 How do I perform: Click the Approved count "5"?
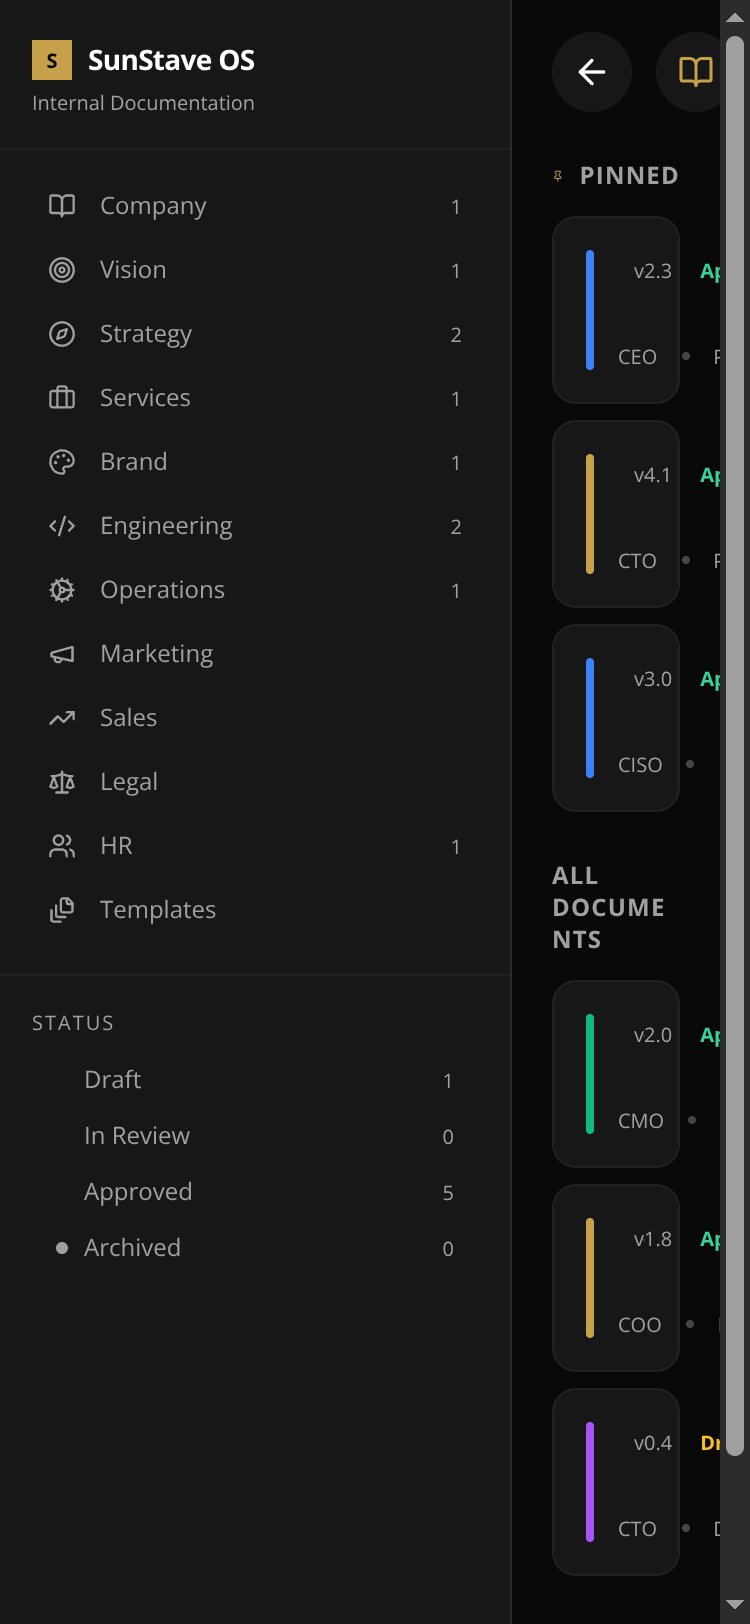pyautogui.click(x=448, y=1193)
